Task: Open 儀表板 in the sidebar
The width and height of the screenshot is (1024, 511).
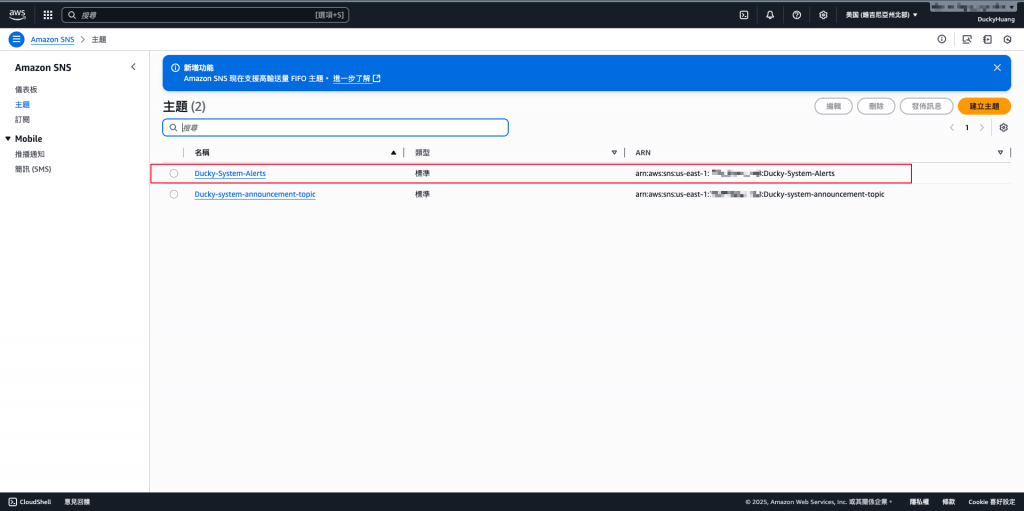Action: [x=26, y=90]
